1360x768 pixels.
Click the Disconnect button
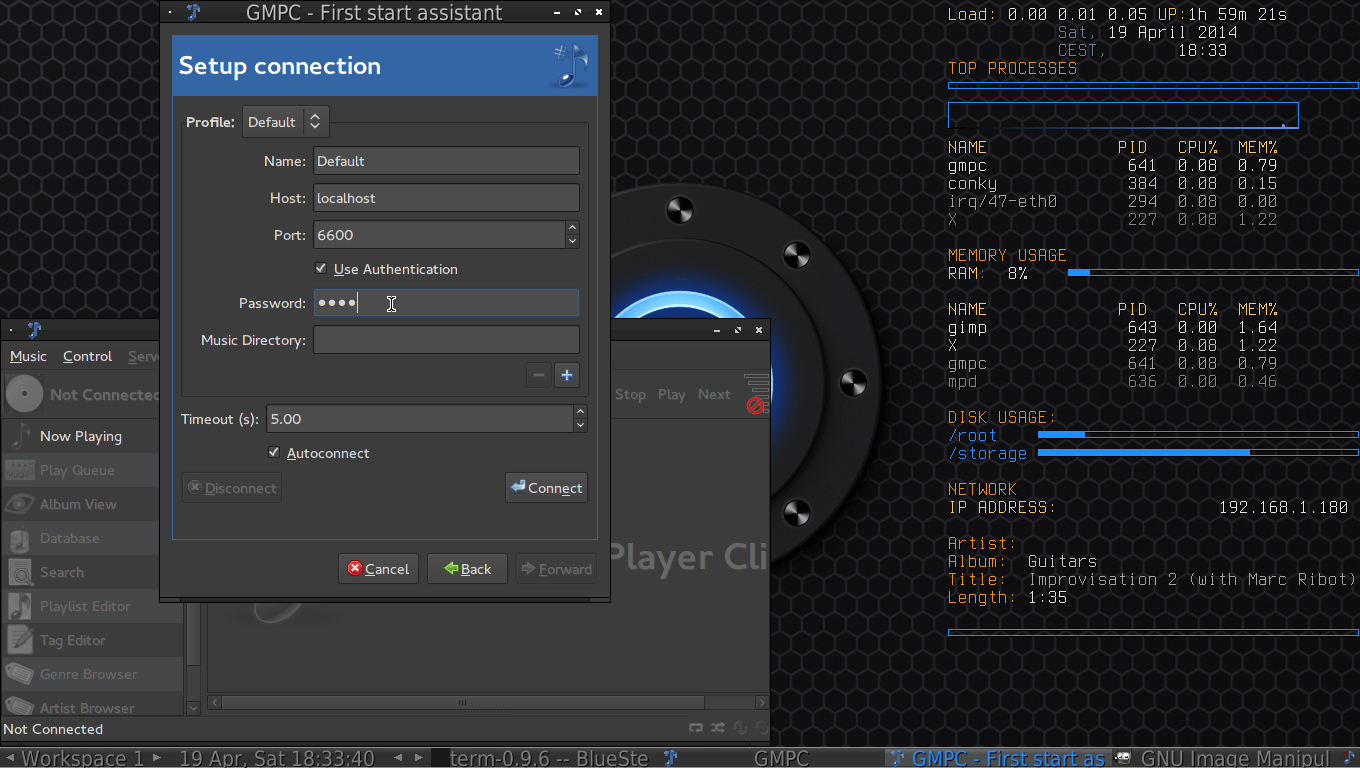click(232, 488)
